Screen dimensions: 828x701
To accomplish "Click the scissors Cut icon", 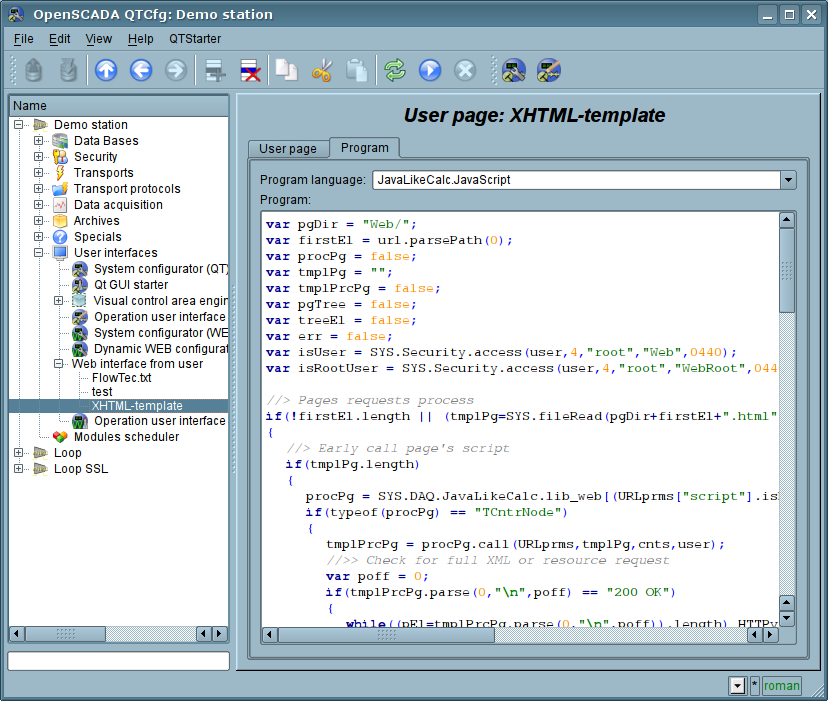I will point(322,70).
